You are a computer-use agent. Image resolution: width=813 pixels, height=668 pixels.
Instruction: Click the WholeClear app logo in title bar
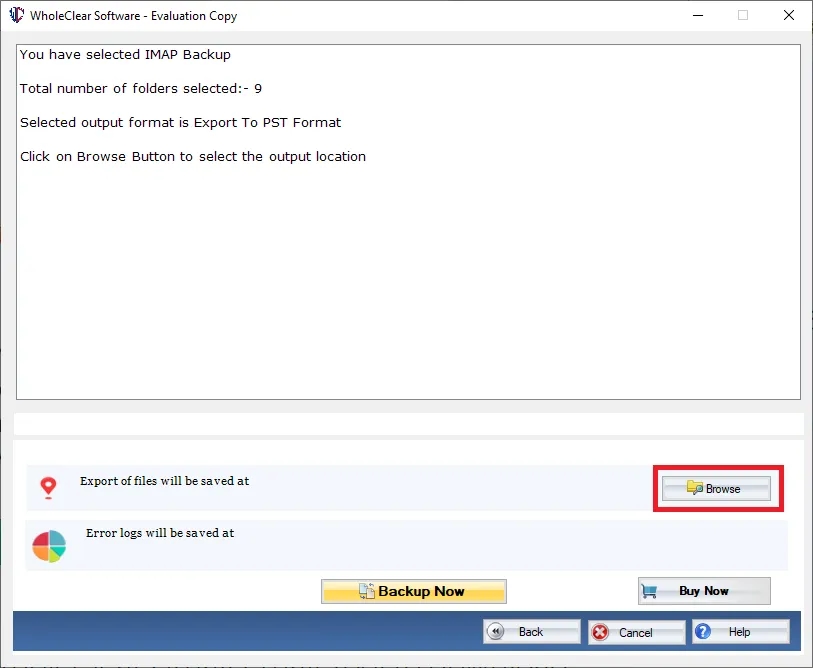pyautogui.click(x=17, y=15)
